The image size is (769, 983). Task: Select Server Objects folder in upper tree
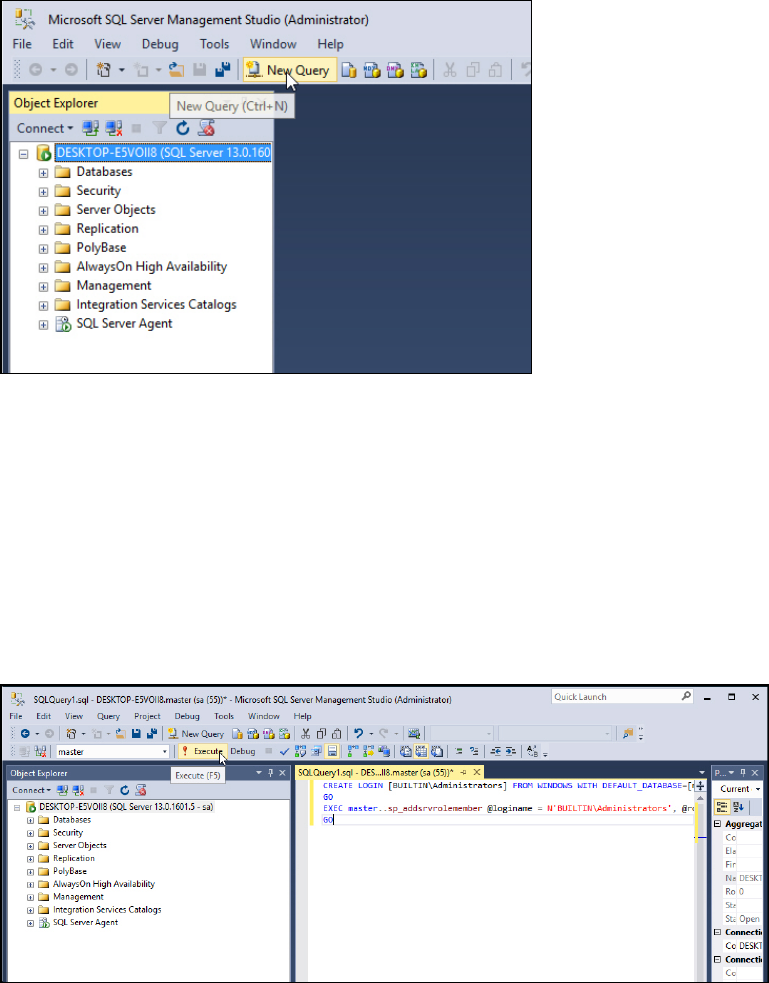116,210
